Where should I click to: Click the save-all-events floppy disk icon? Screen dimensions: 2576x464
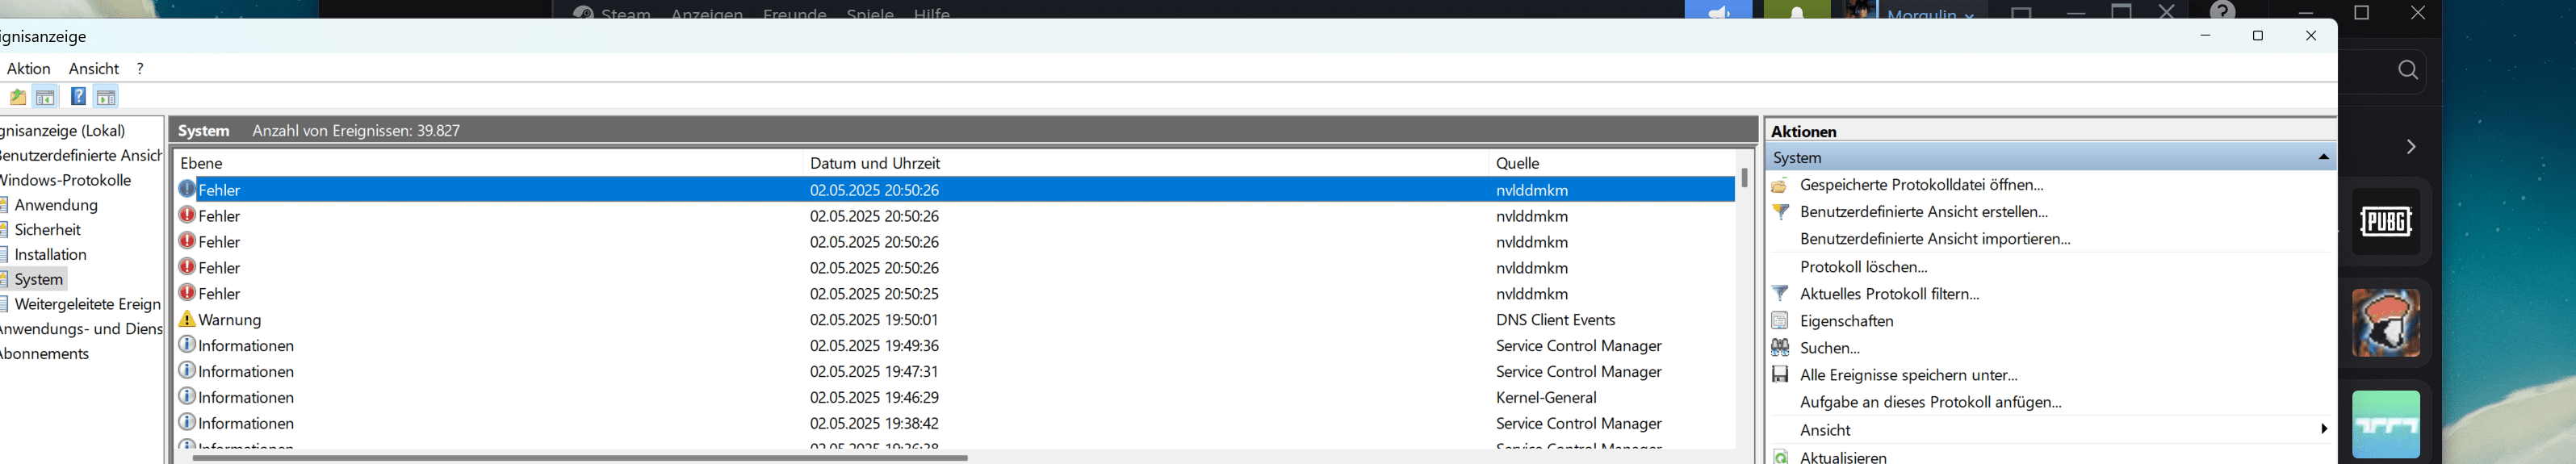[1780, 375]
